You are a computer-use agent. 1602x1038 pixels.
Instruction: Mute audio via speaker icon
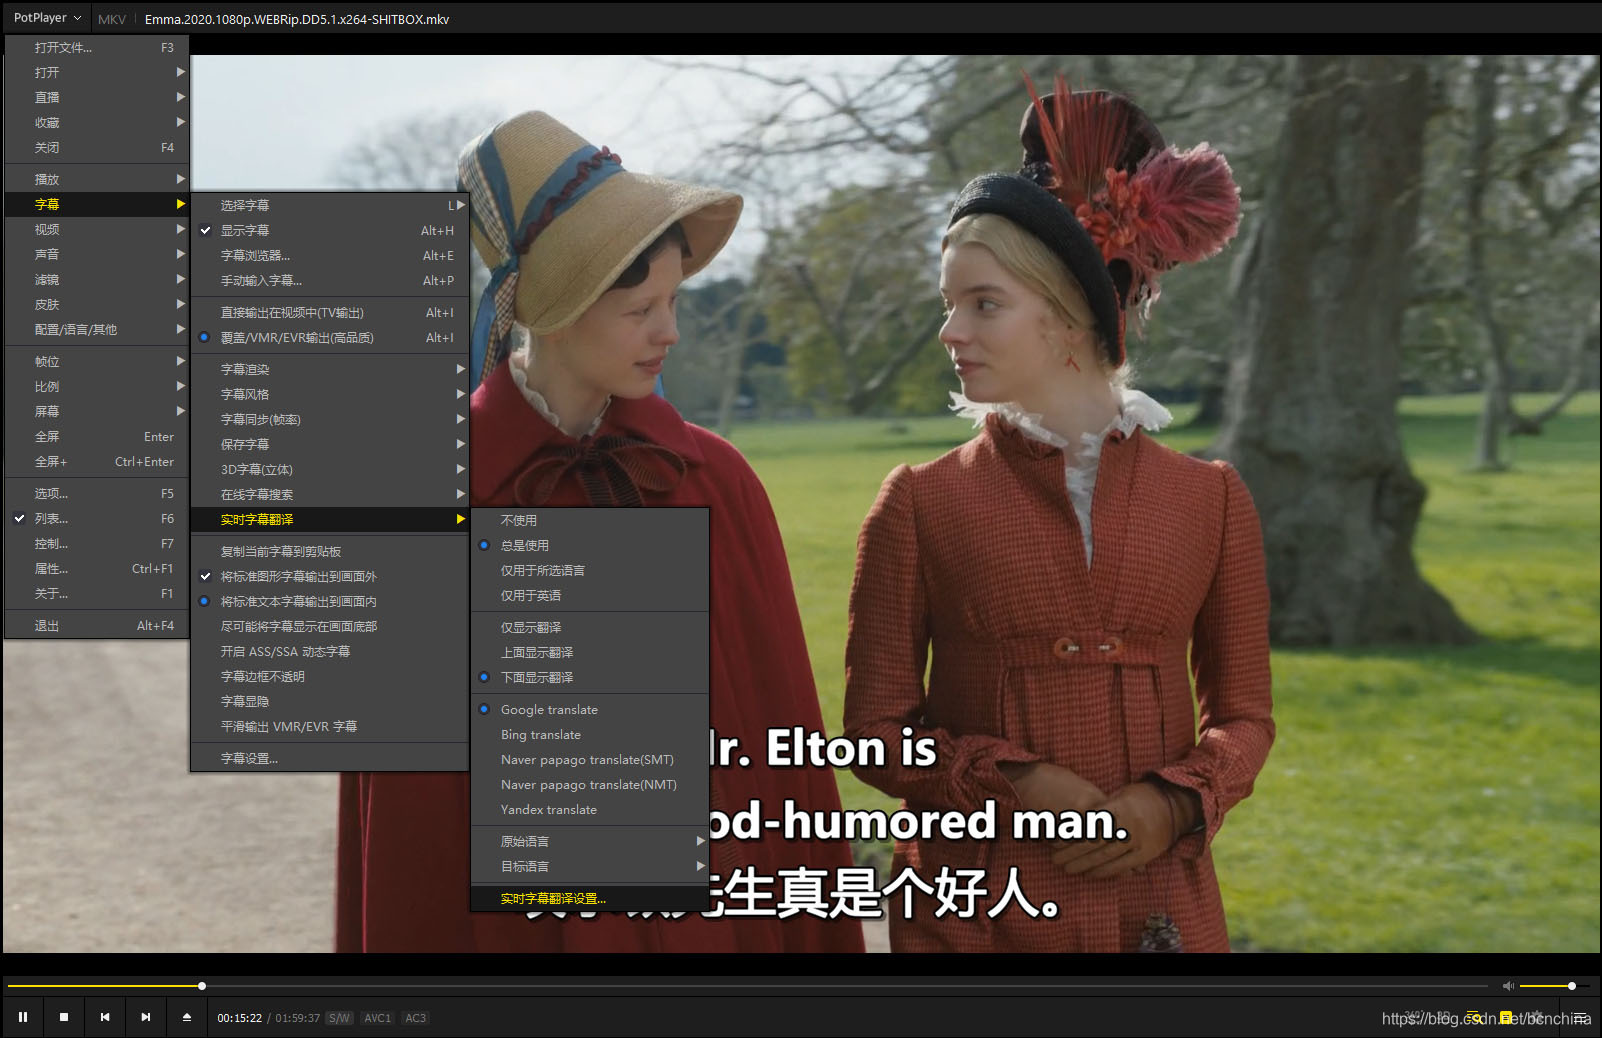pos(1508,986)
